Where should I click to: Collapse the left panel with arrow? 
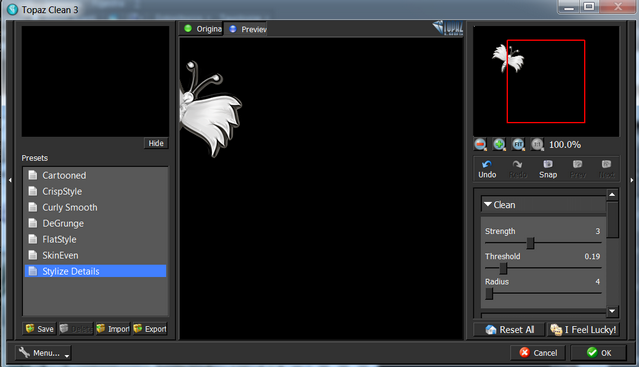(10, 180)
